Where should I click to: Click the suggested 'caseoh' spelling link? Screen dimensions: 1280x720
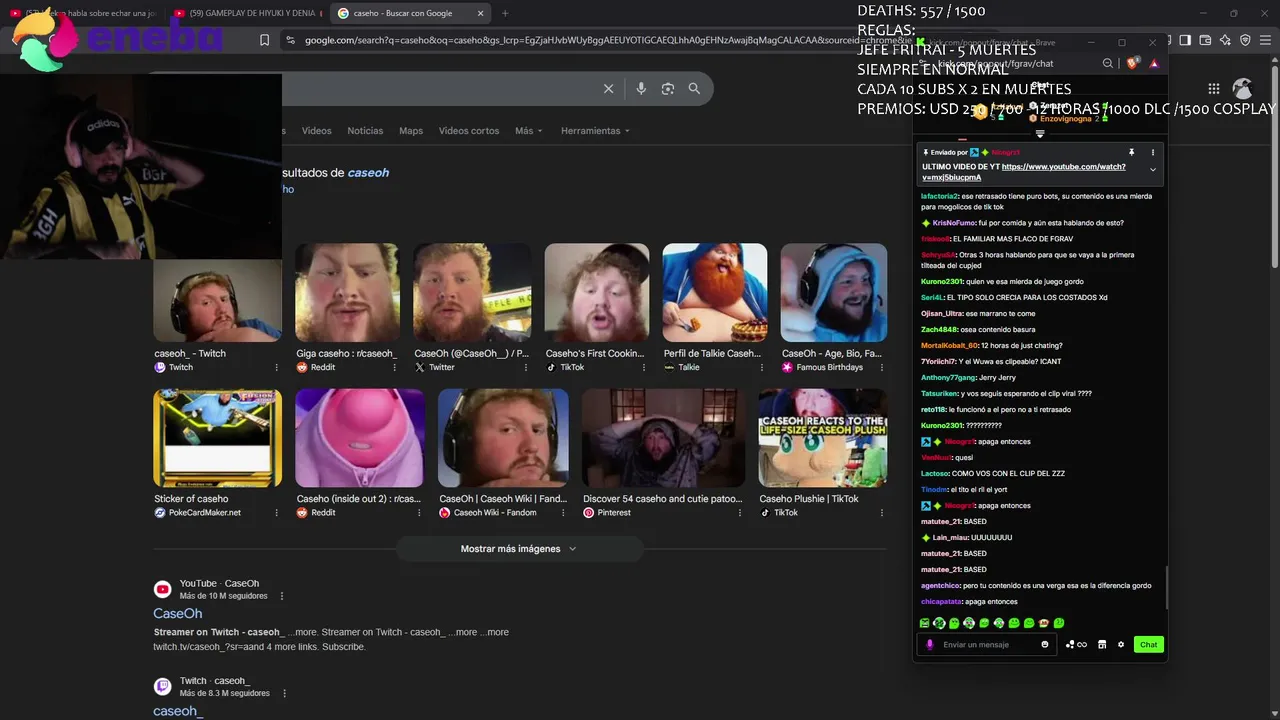(x=368, y=173)
